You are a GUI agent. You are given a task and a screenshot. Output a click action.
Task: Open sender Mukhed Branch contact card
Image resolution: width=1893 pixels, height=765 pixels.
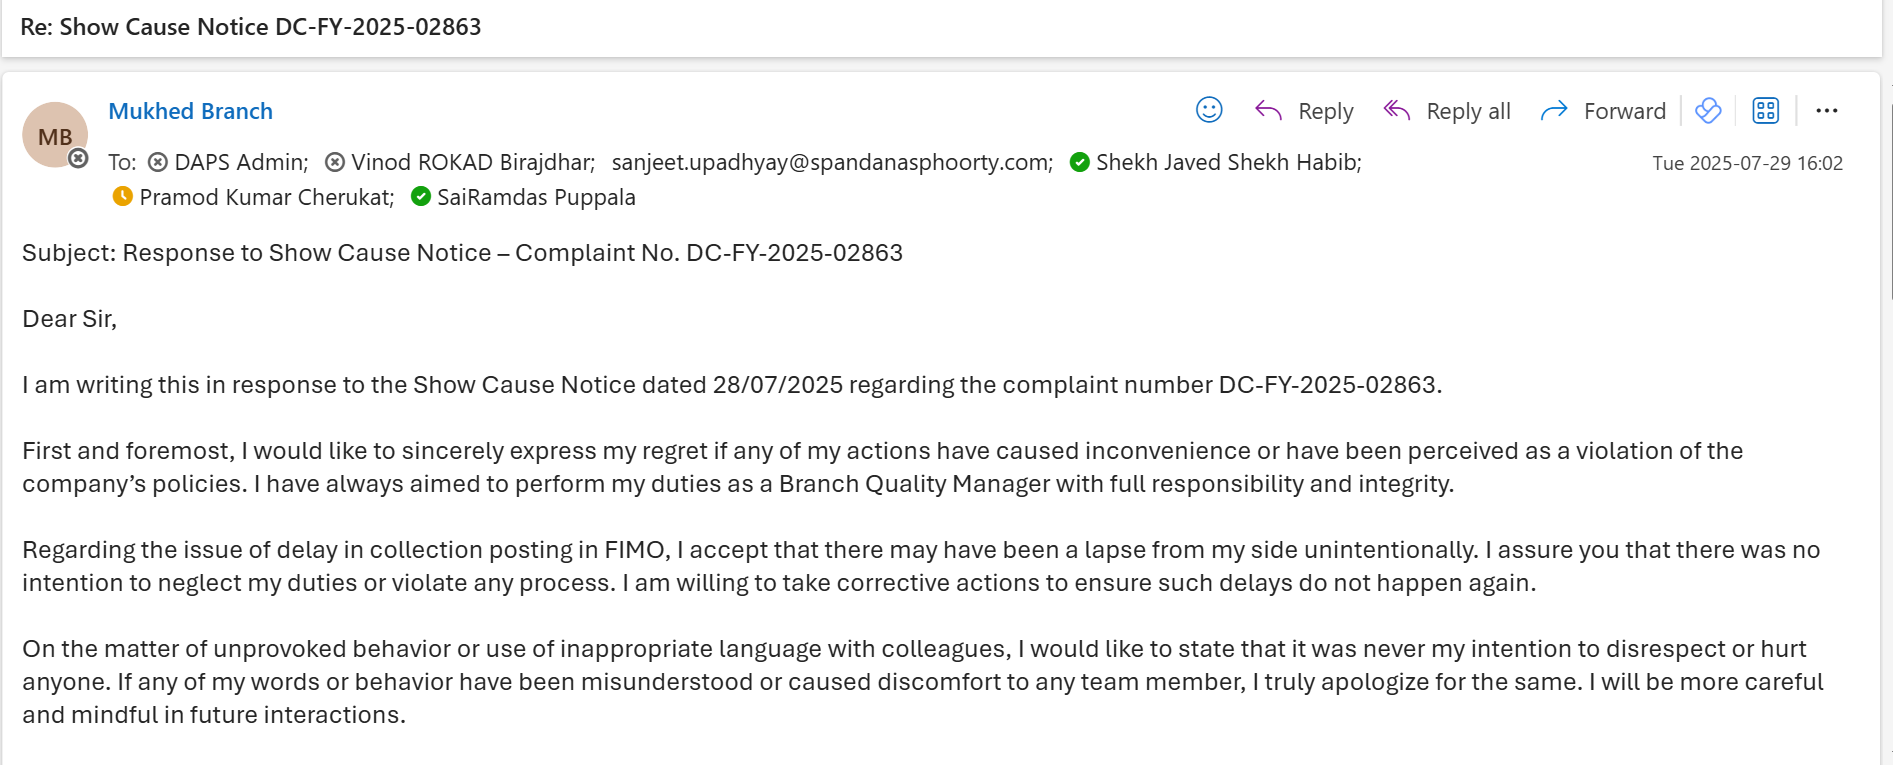tap(190, 111)
